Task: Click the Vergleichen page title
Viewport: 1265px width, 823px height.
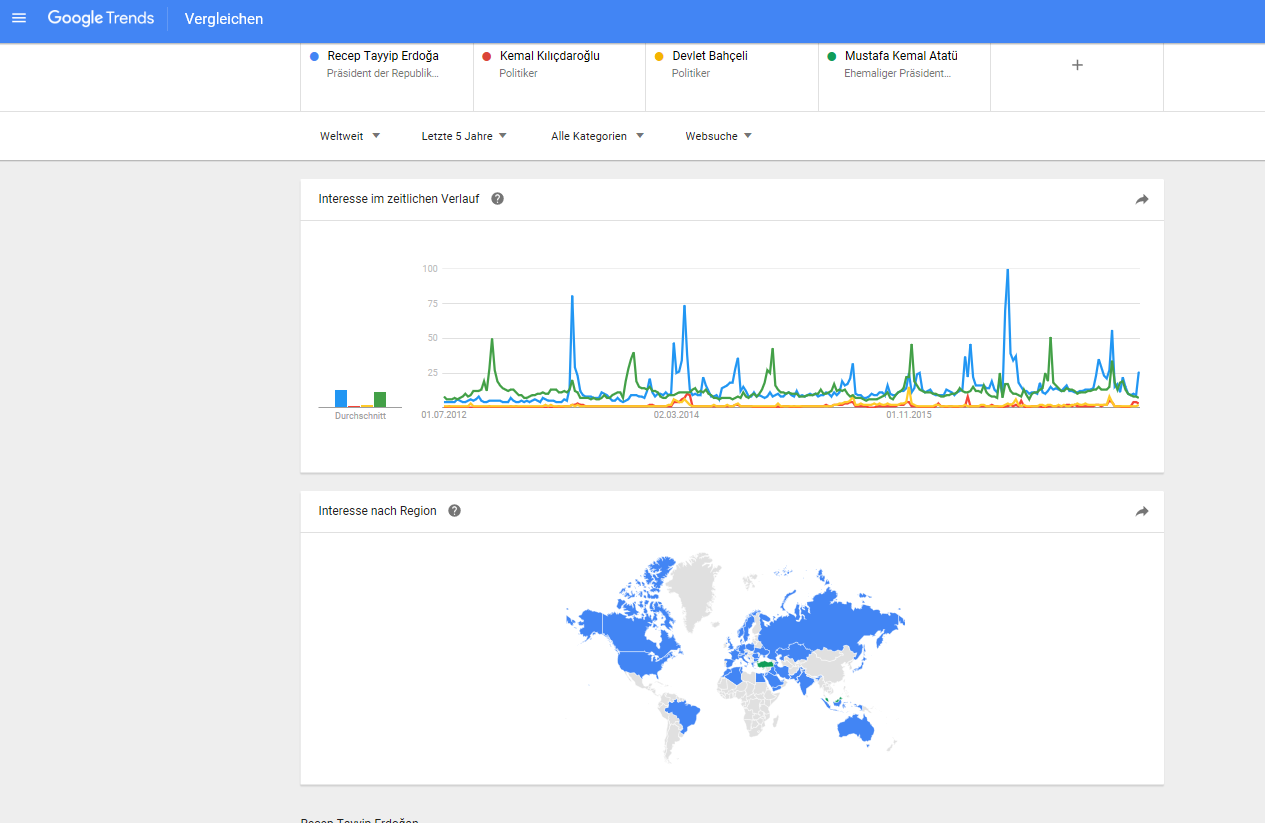Action: (224, 19)
